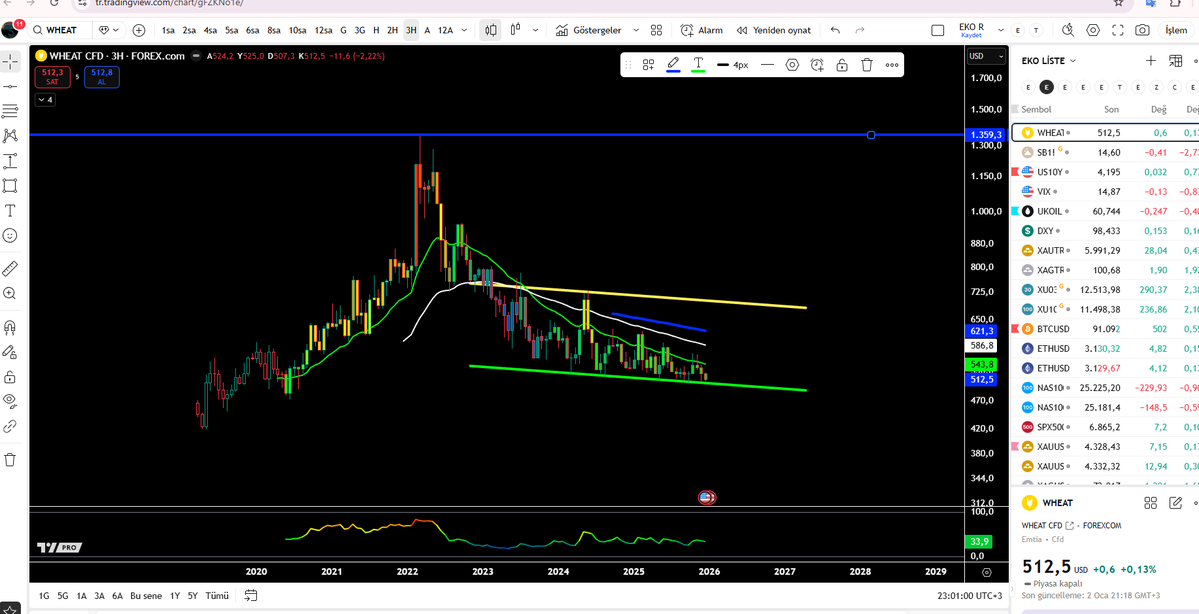Toggle fullscreen mode

tap(1118, 31)
